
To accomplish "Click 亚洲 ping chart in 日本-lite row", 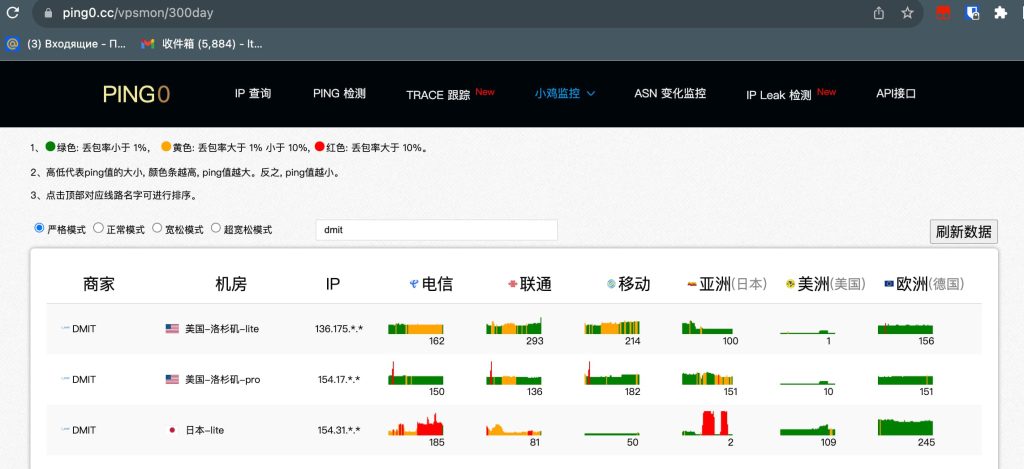I will (706, 423).
